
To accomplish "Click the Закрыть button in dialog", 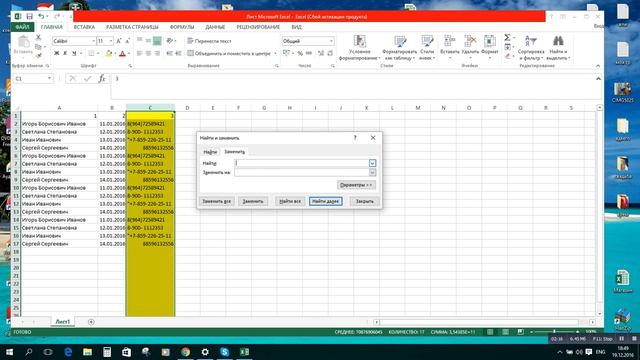I will tap(364, 201).
